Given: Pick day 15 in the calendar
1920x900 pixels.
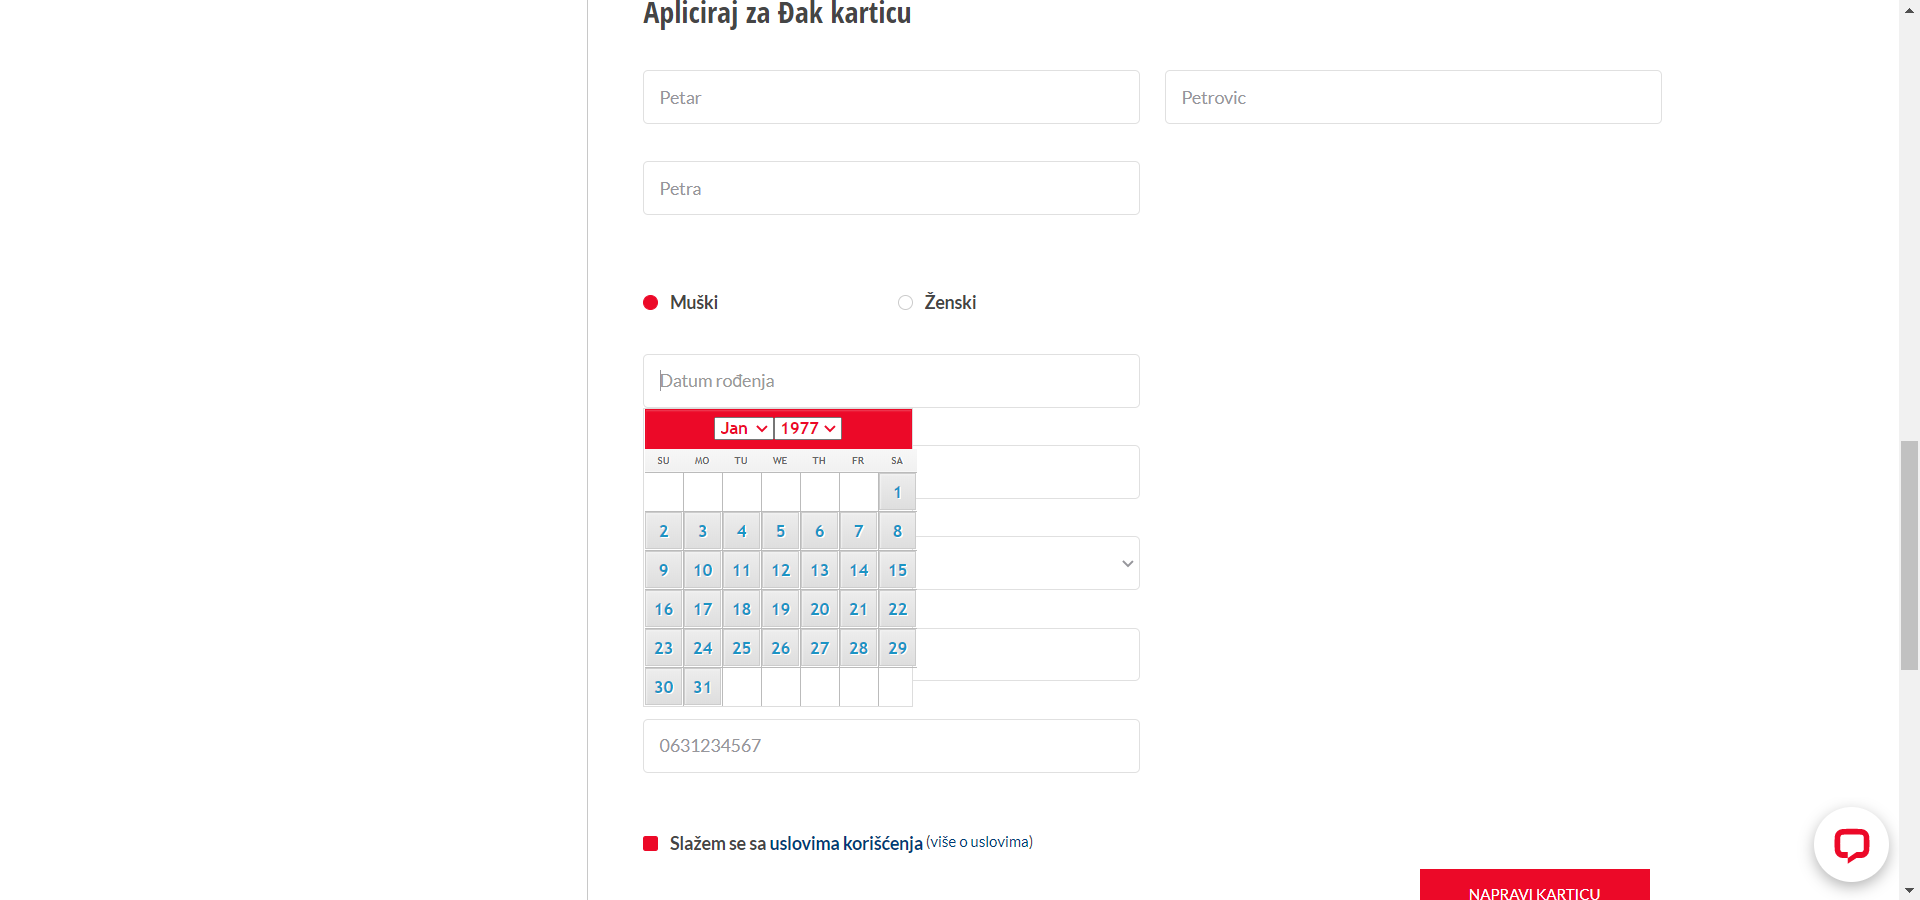Looking at the screenshot, I should tap(897, 570).
